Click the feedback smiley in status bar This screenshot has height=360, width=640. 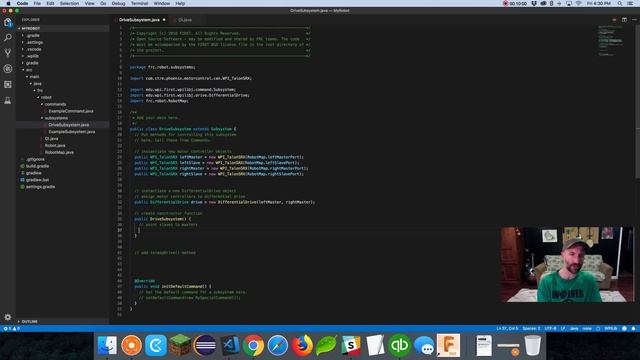point(624,328)
